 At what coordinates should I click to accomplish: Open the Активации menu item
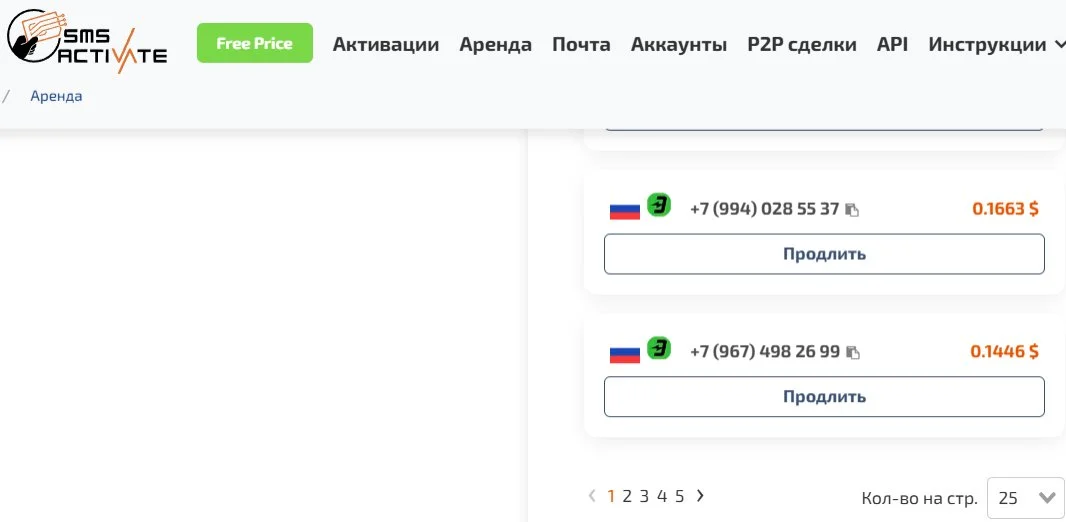tap(385, 45)
